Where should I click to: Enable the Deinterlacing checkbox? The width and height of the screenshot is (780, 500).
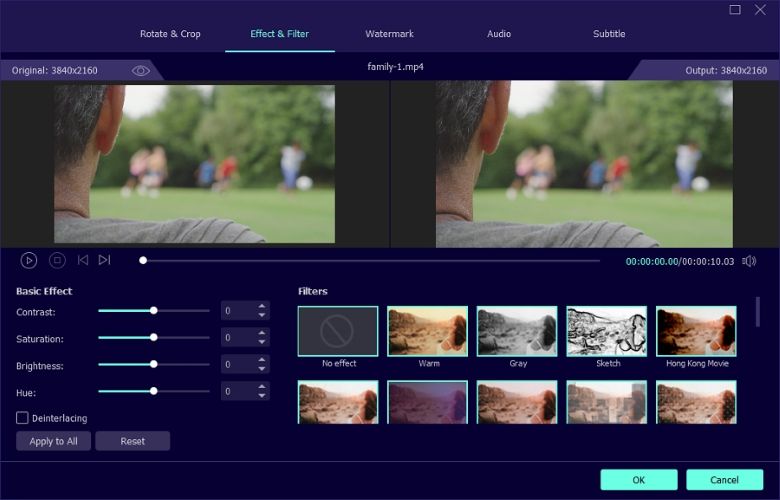22,417
